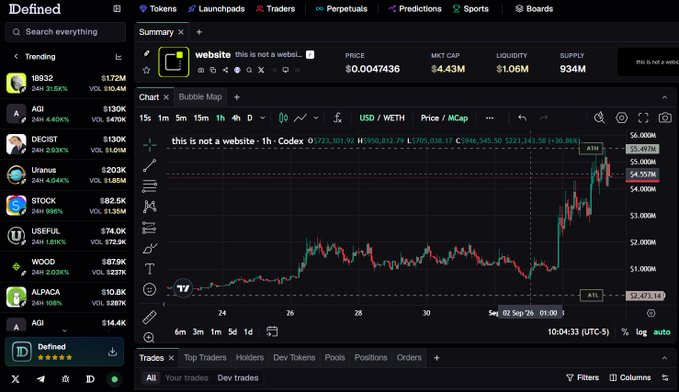679x392 pixels.
Task: Switch chart interval to 15s
Action: tap(145, 118)
